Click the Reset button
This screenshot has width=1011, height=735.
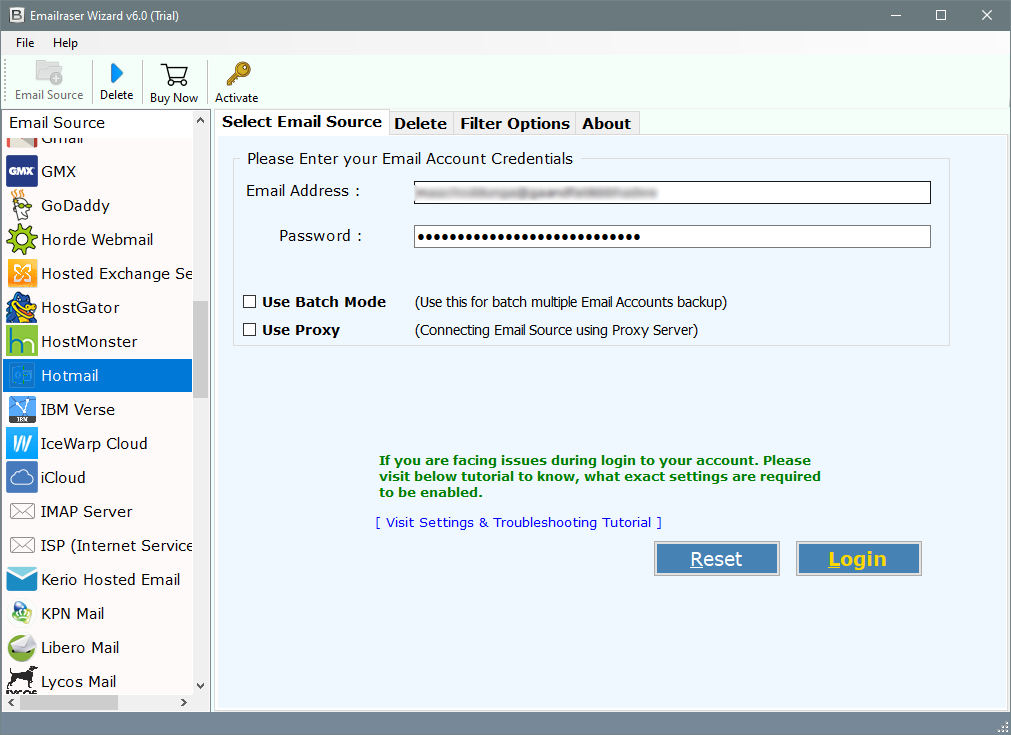click(716, 559)
